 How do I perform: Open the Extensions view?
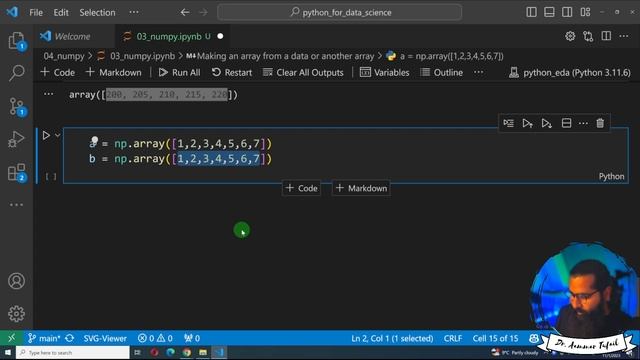[16, 173]
